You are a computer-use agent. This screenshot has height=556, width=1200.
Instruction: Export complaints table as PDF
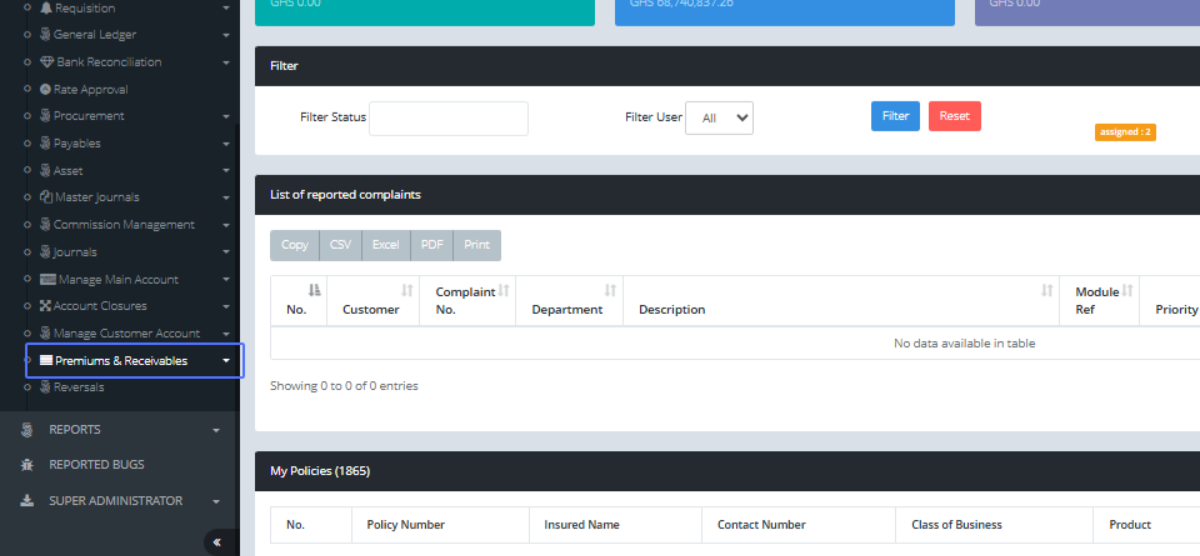[432, 245]
